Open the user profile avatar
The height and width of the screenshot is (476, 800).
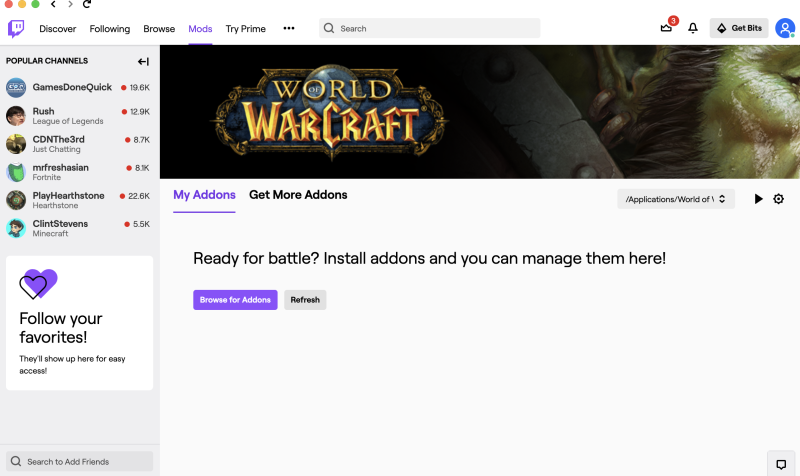click(785, 28)
